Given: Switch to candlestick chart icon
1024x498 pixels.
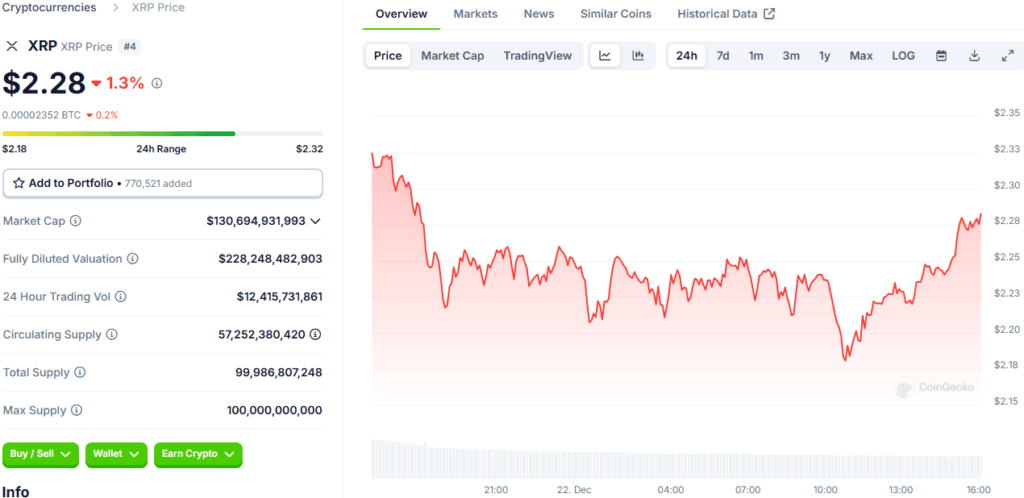Looking at the screenshot, I should 638,56.
